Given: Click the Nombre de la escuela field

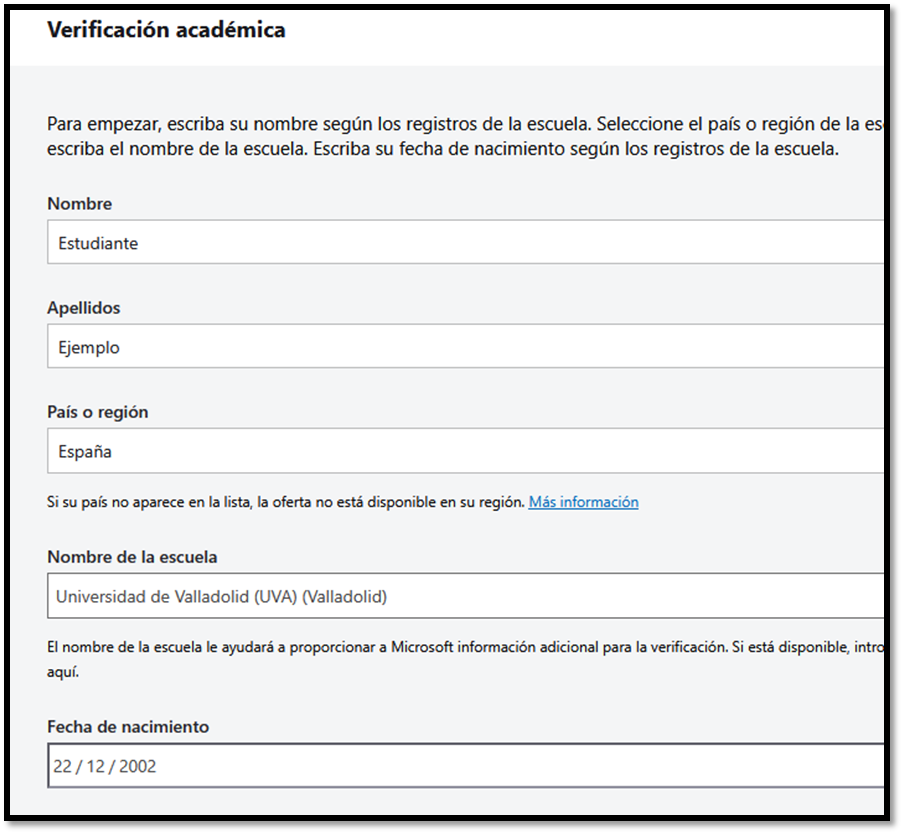Looking at the screenshot, I should click(x=465, y=597).
